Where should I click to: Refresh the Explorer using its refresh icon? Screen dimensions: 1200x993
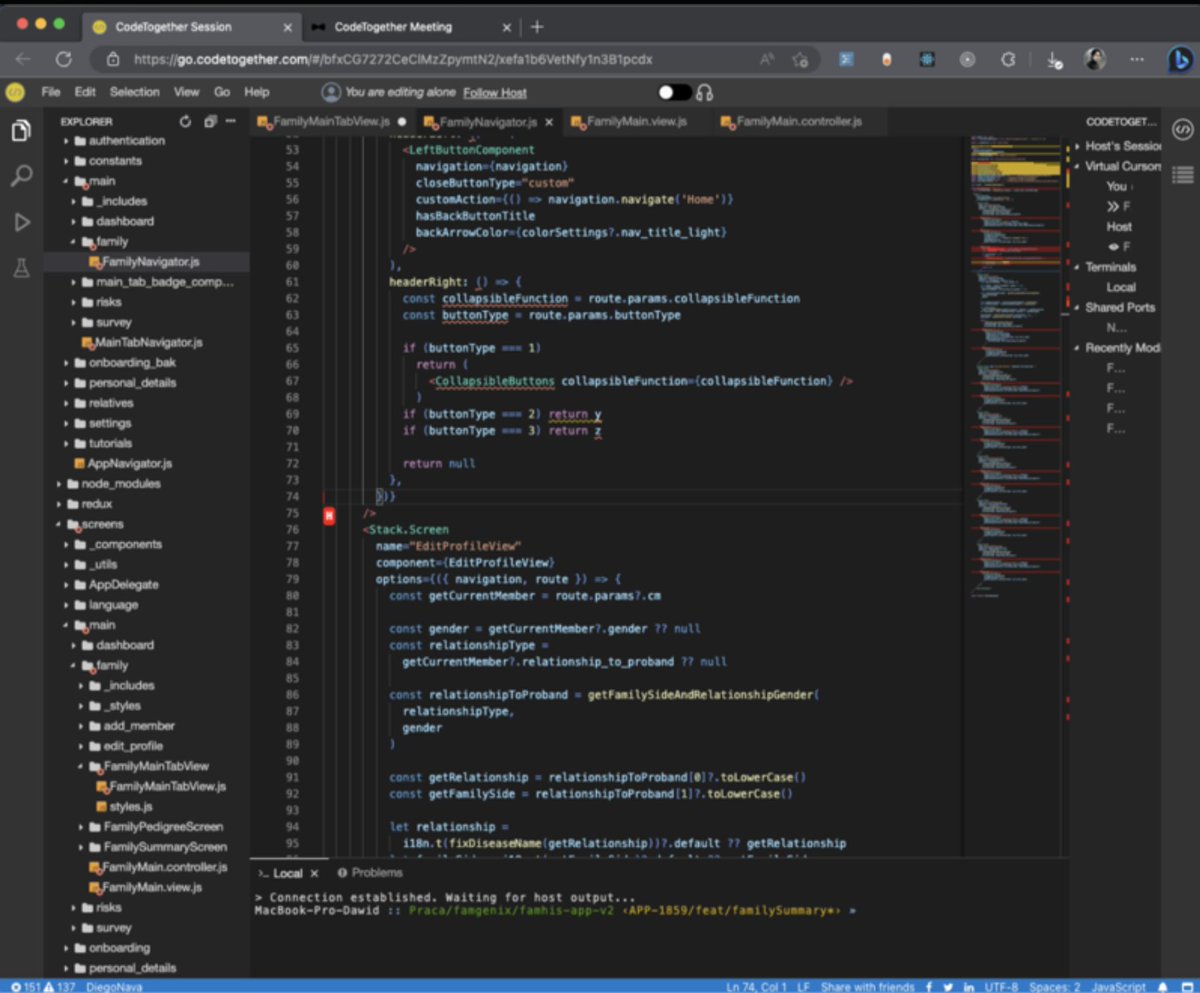(x=184, y=120)
